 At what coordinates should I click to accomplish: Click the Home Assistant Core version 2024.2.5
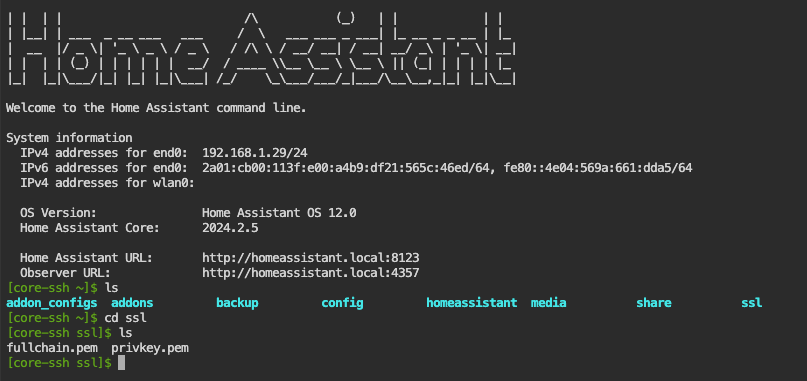(230, 228)
